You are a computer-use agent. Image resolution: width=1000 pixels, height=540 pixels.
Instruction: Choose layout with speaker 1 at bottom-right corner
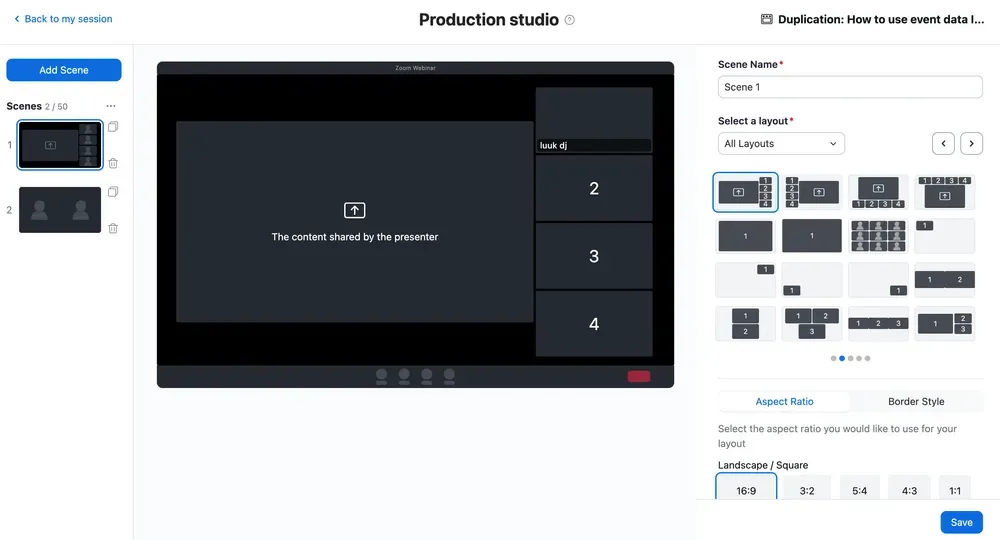point(878,280)
